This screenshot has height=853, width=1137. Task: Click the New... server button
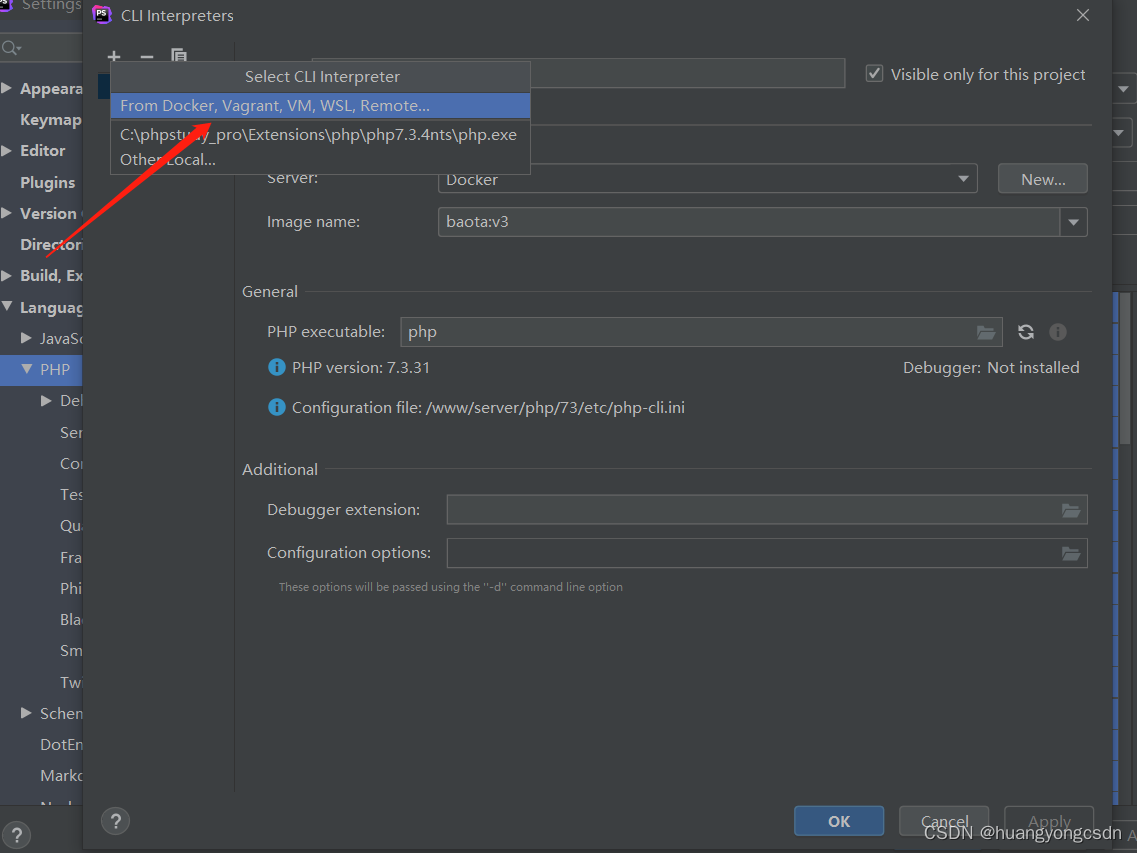click(x=1043, y=179)
